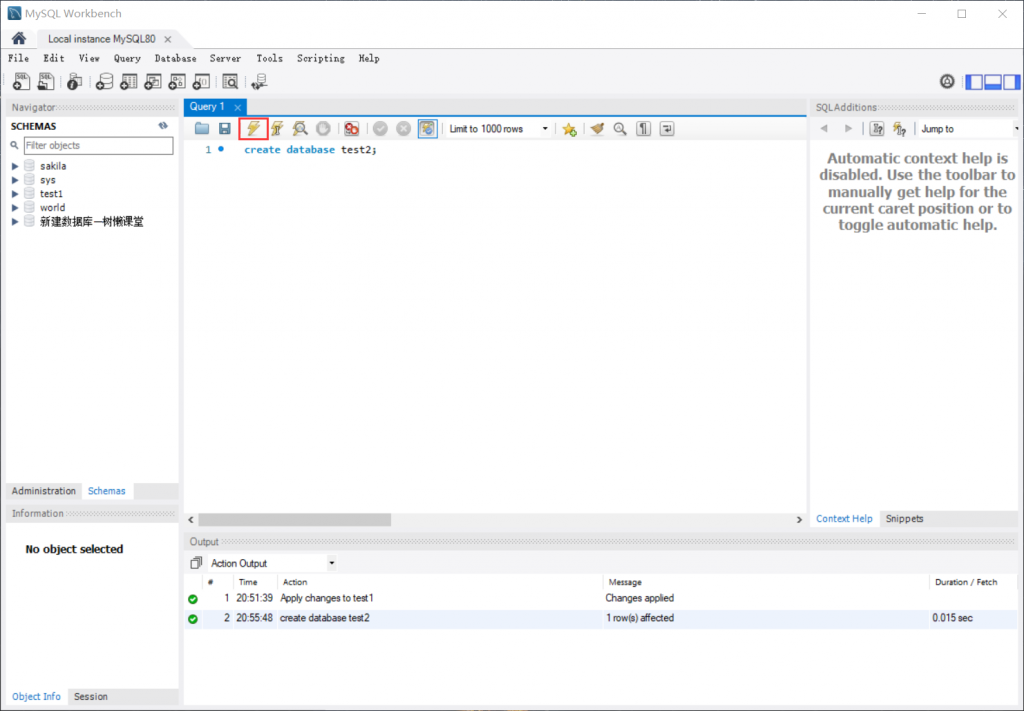This screenshot has width=1024, height=711.
Task: Create a new SQL tab icon
Action: point(22,81)
